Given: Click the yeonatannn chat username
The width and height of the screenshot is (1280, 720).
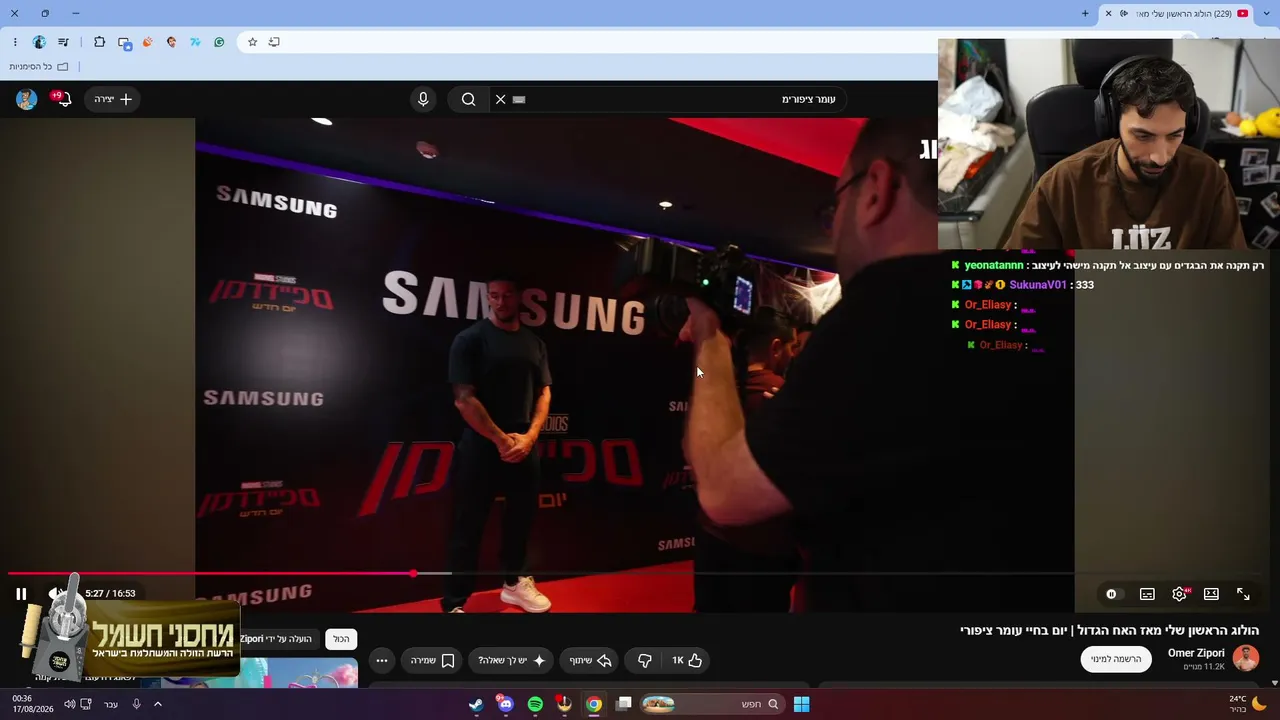Looking at the screenshot, I should coord(994,265).
